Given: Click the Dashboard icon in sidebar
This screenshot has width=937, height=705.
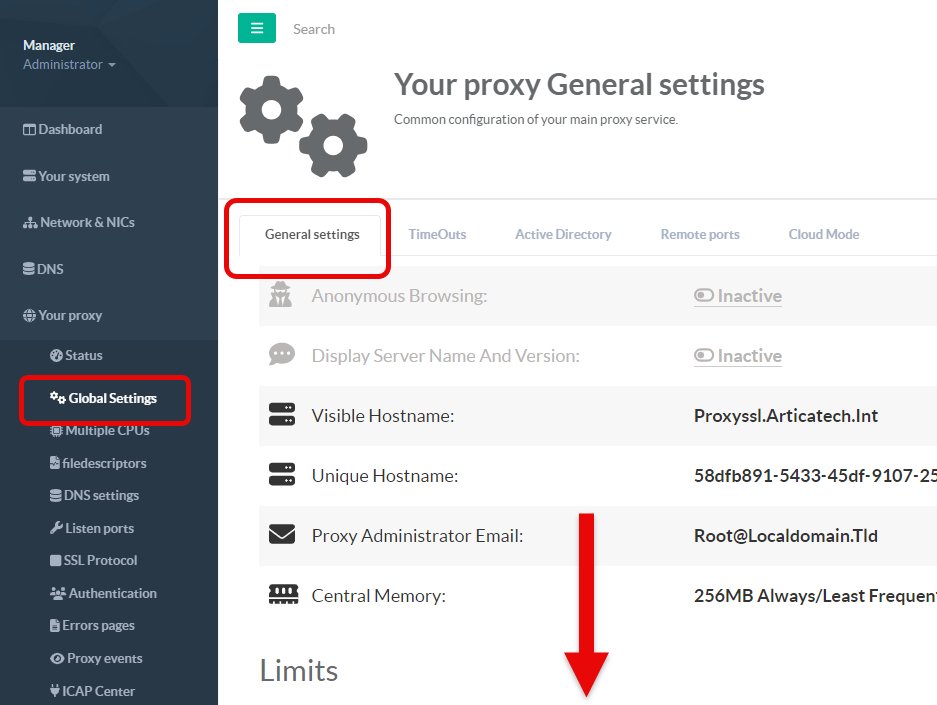Looking at the screenshot, I should click(x=30, y=129).
